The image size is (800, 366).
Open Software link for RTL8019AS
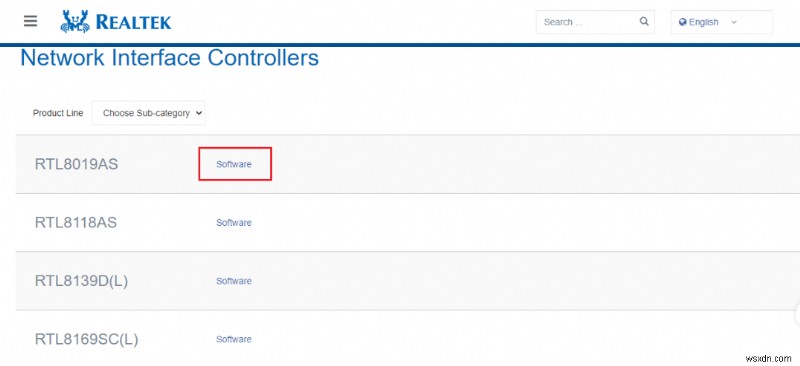click(x=234, y=164)
